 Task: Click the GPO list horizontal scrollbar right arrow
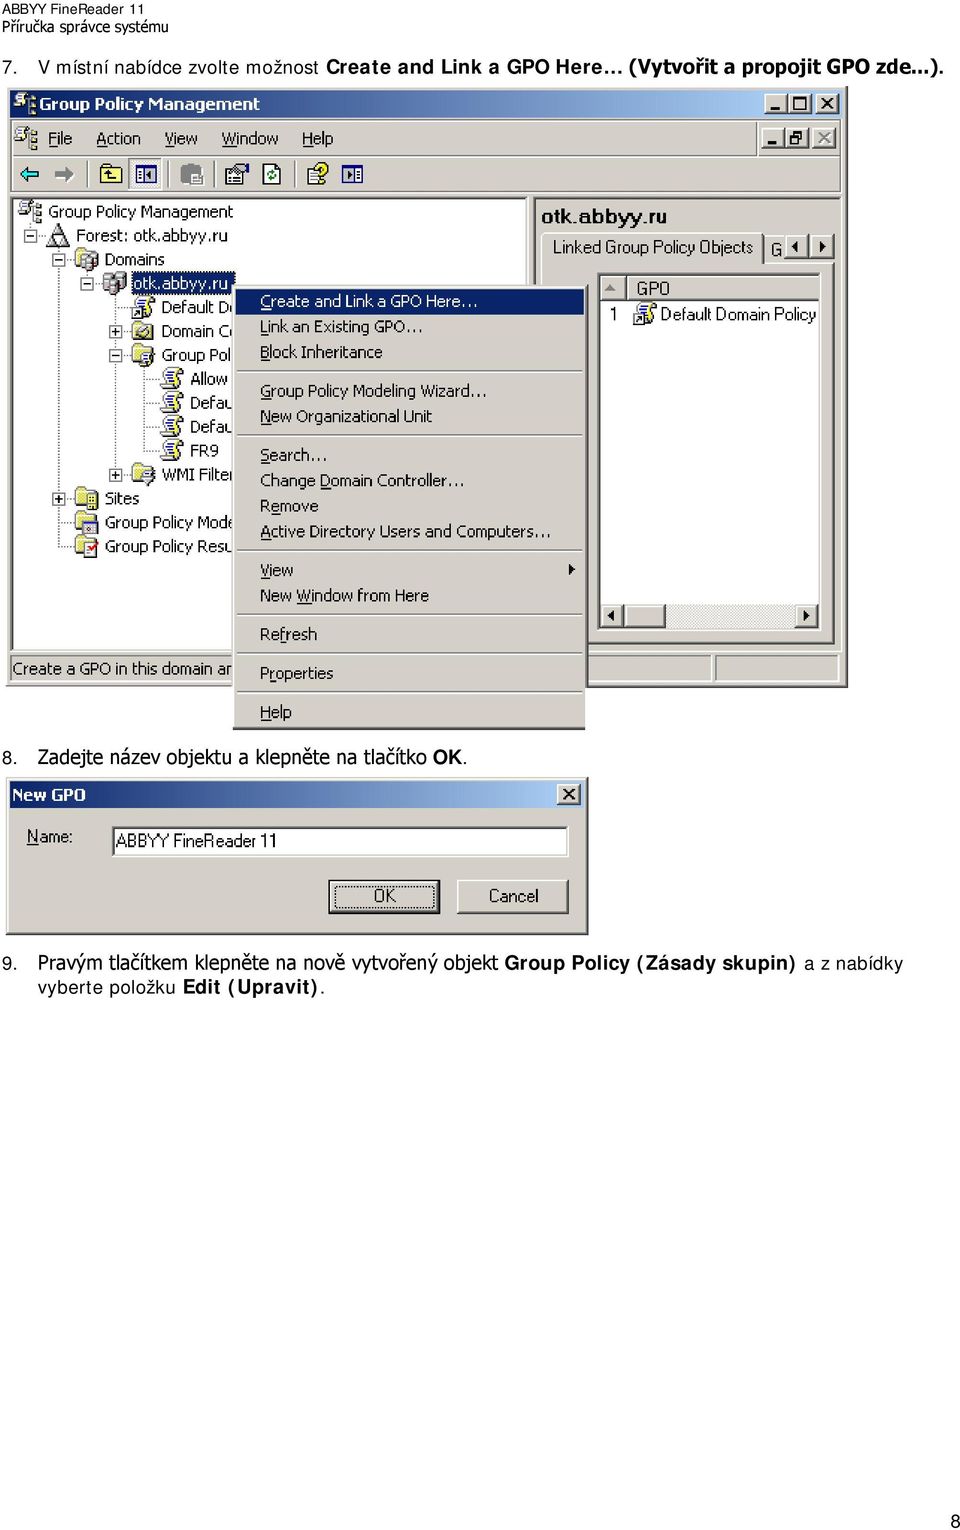[806, 615]
